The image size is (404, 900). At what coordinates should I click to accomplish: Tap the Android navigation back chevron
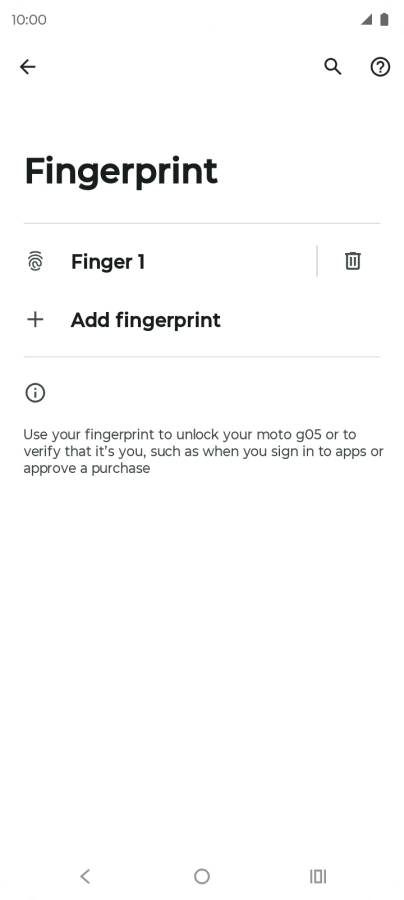click(86, 876)
